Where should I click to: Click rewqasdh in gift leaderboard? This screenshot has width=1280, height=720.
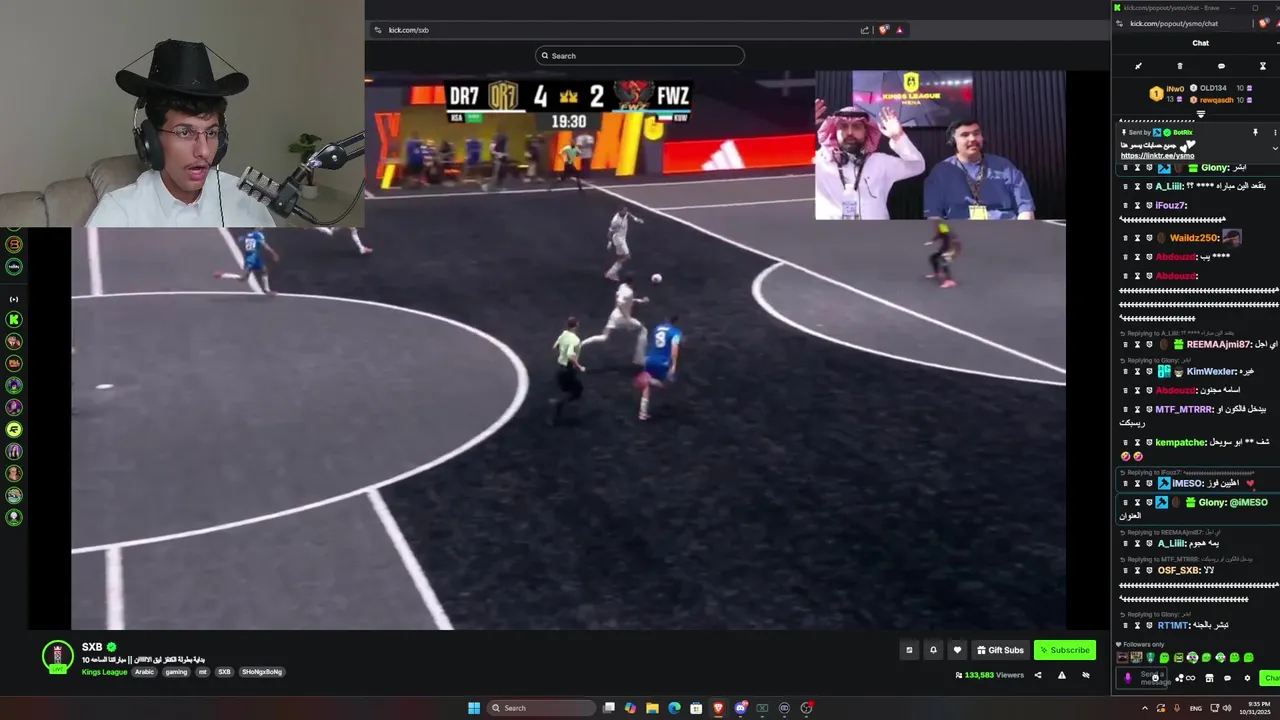tap(1217, 100)
